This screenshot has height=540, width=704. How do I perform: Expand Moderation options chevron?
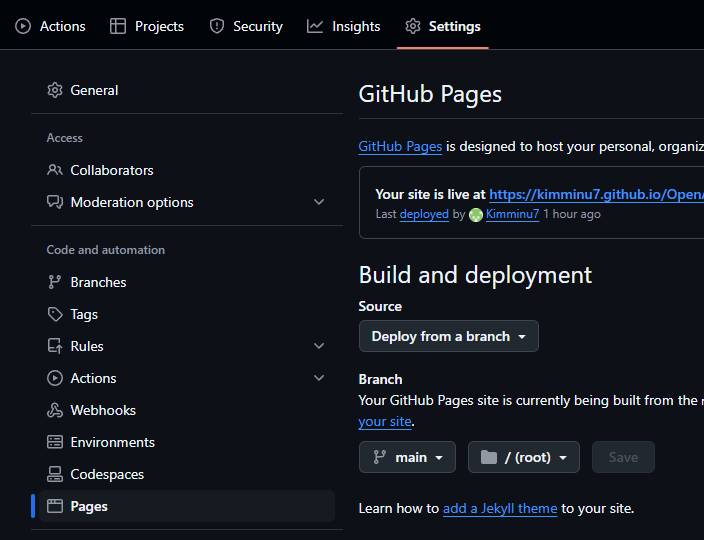[x=319, y=202]
